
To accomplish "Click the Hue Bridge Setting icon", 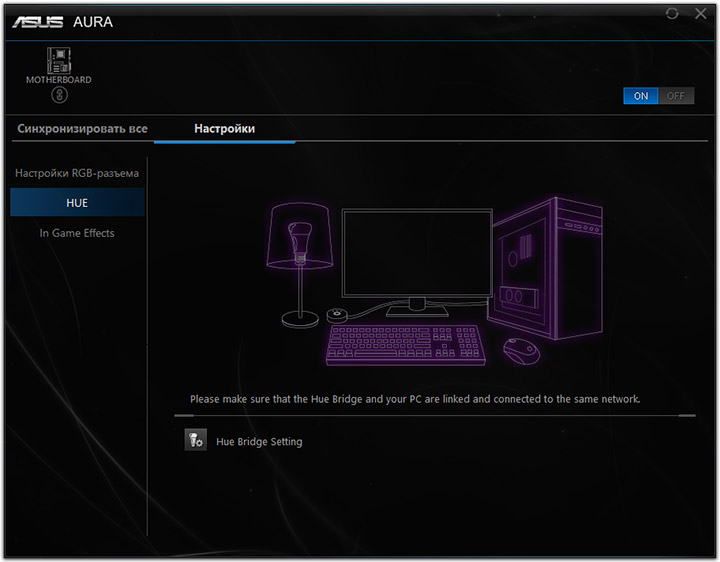I will point(196,440).
